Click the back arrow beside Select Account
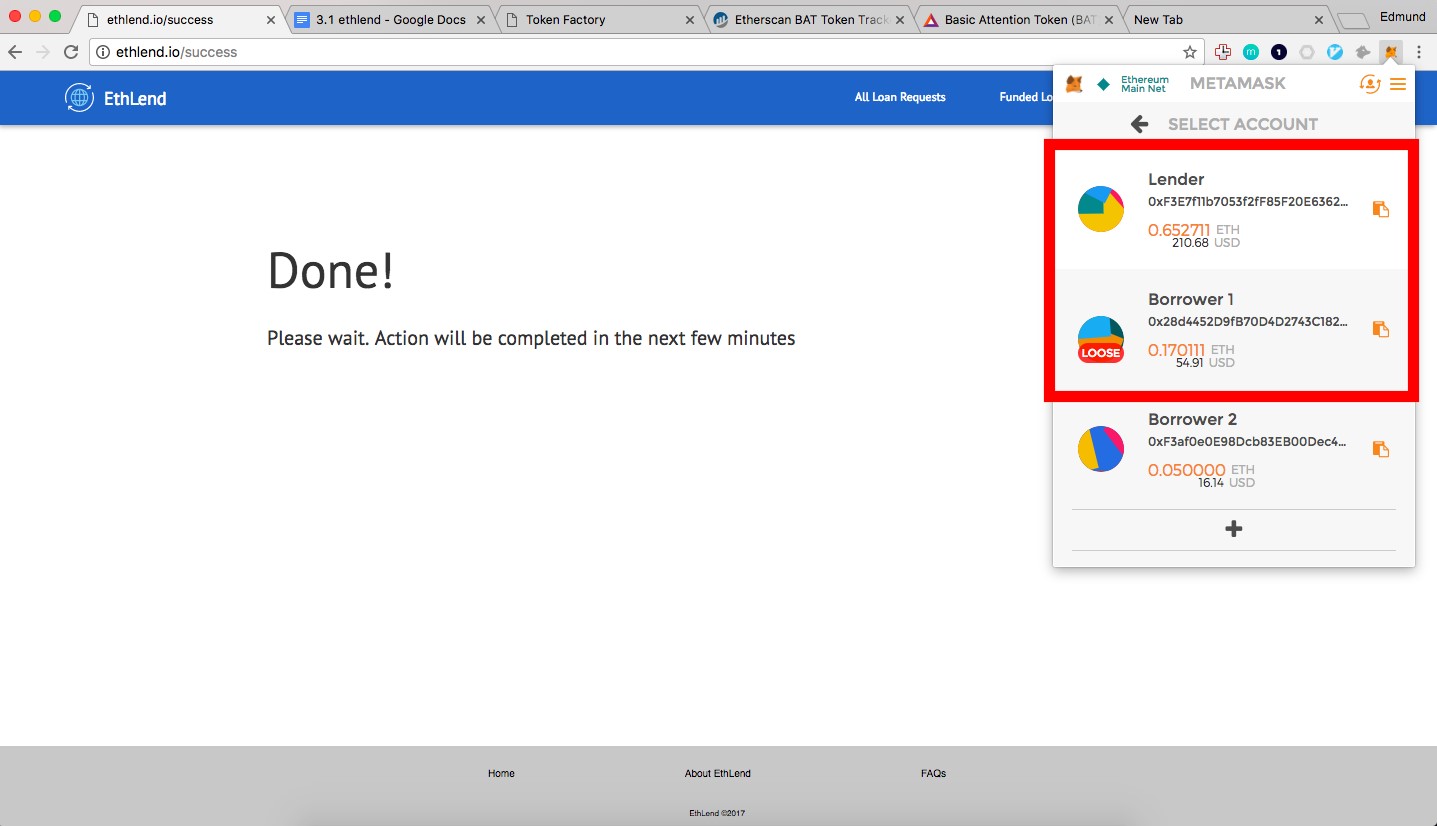 point(1139,124)
